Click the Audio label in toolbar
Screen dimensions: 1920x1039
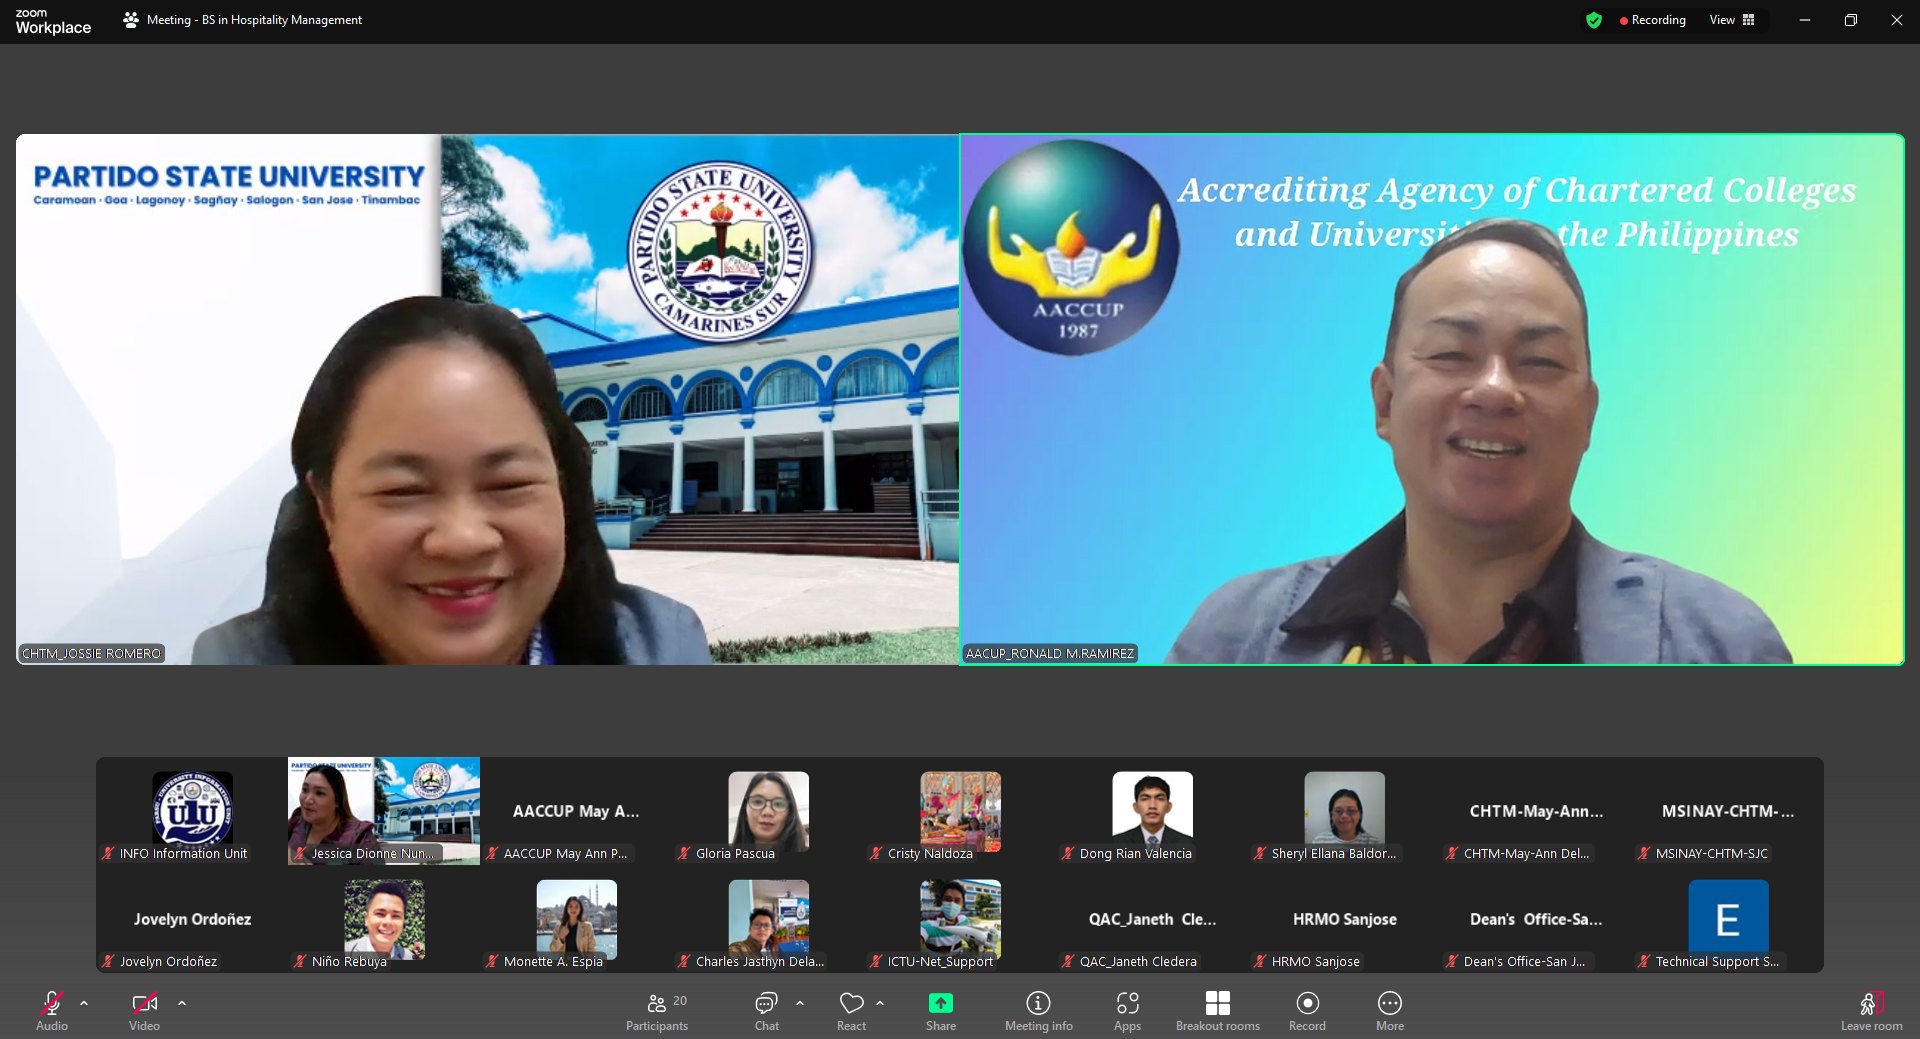[x=52, y=1026]
